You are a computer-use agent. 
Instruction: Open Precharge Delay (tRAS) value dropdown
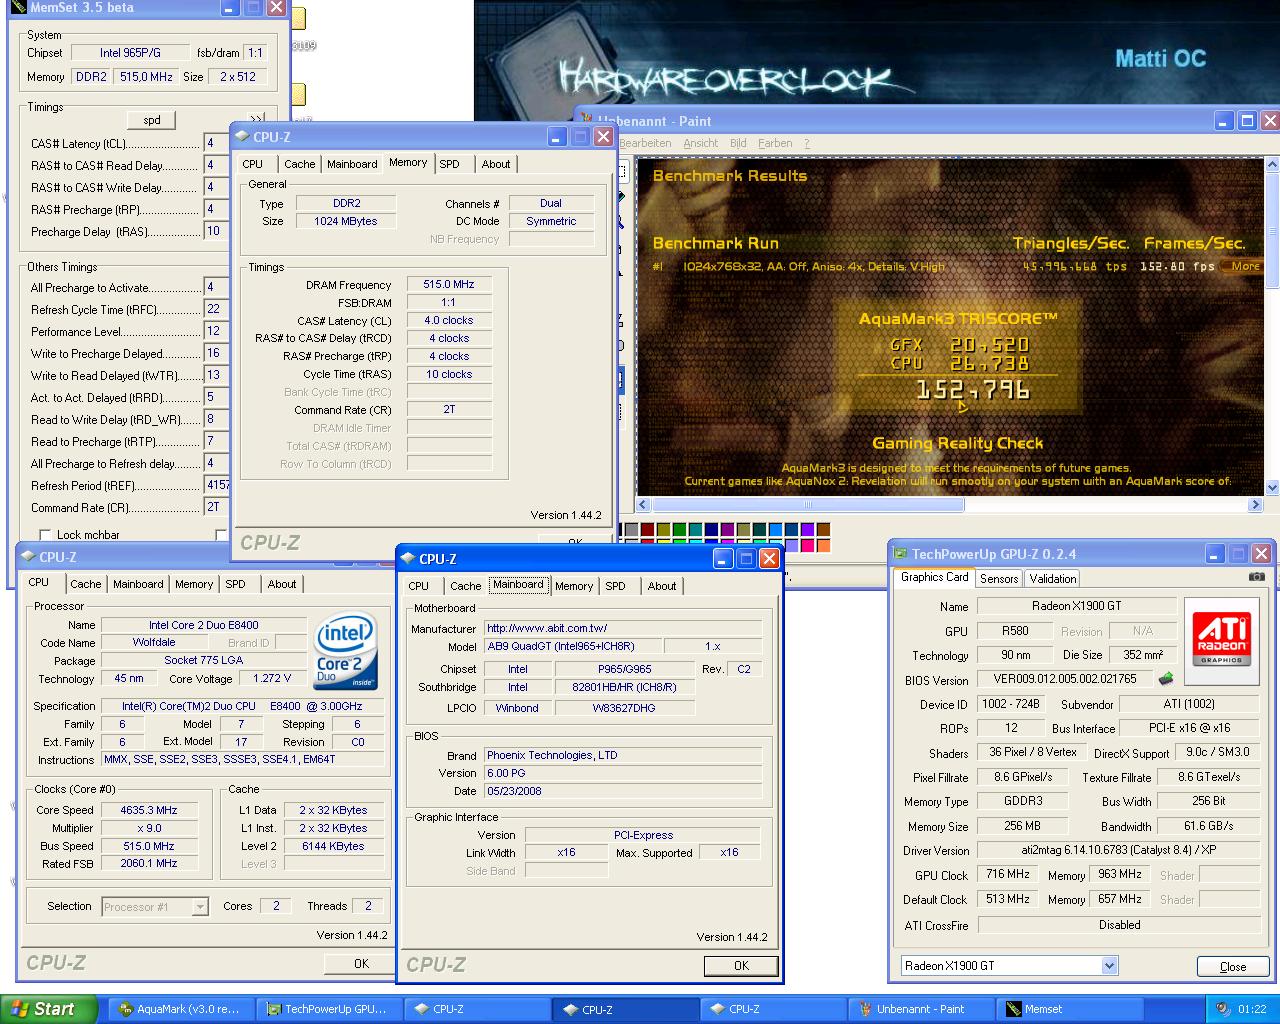coord(217,231)
